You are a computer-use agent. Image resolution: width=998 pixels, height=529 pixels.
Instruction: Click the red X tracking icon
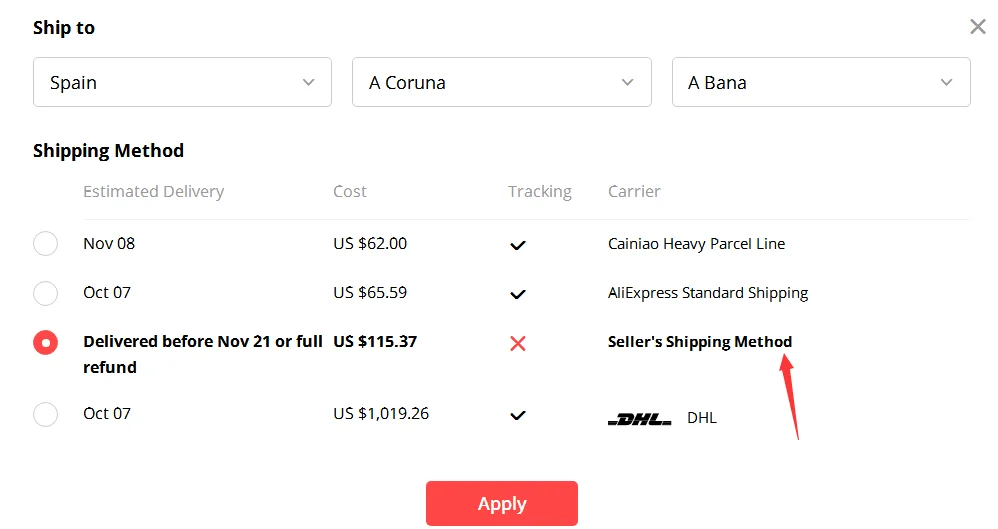tap(517, 343)
